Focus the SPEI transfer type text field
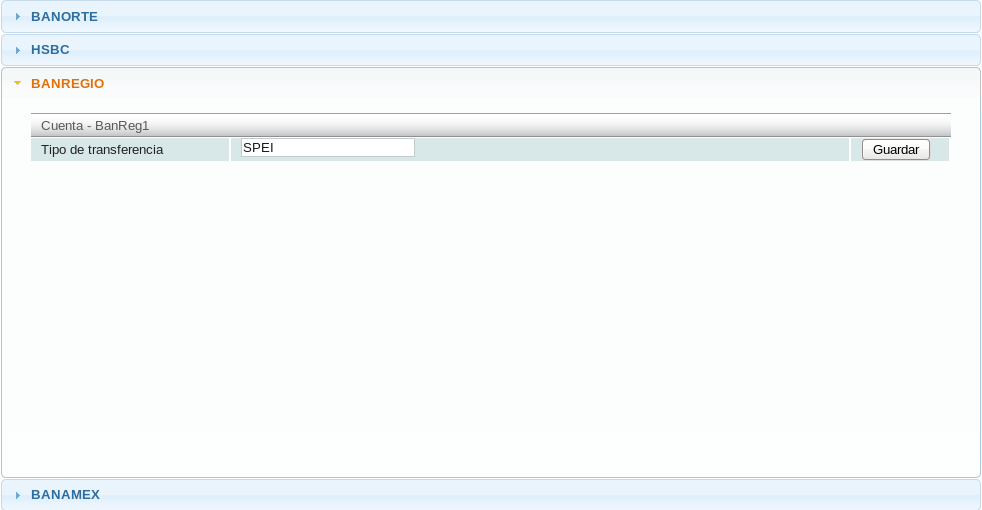Screen dimensions: 982x510 pos(327,148)
